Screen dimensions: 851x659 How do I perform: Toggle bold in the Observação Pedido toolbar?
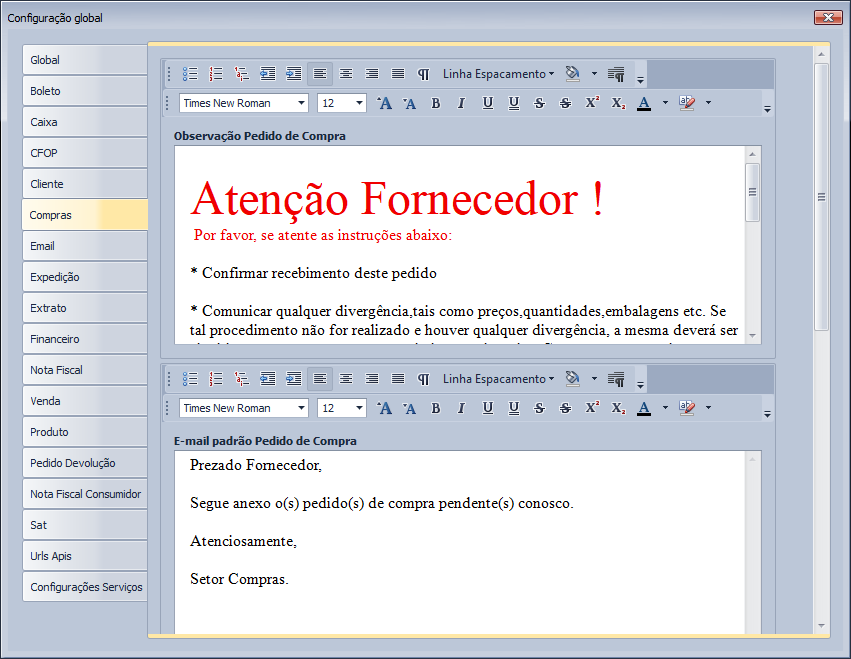point(436,103)
